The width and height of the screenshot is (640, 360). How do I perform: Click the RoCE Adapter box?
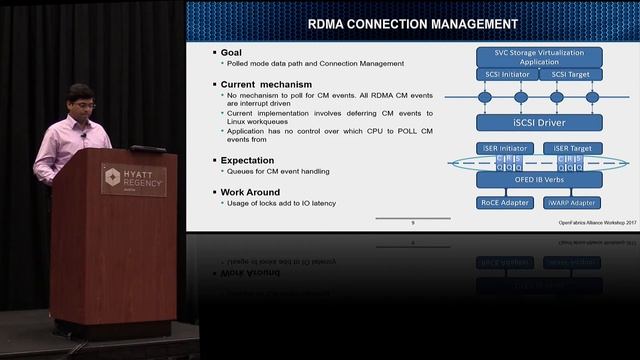click(505, 203)
